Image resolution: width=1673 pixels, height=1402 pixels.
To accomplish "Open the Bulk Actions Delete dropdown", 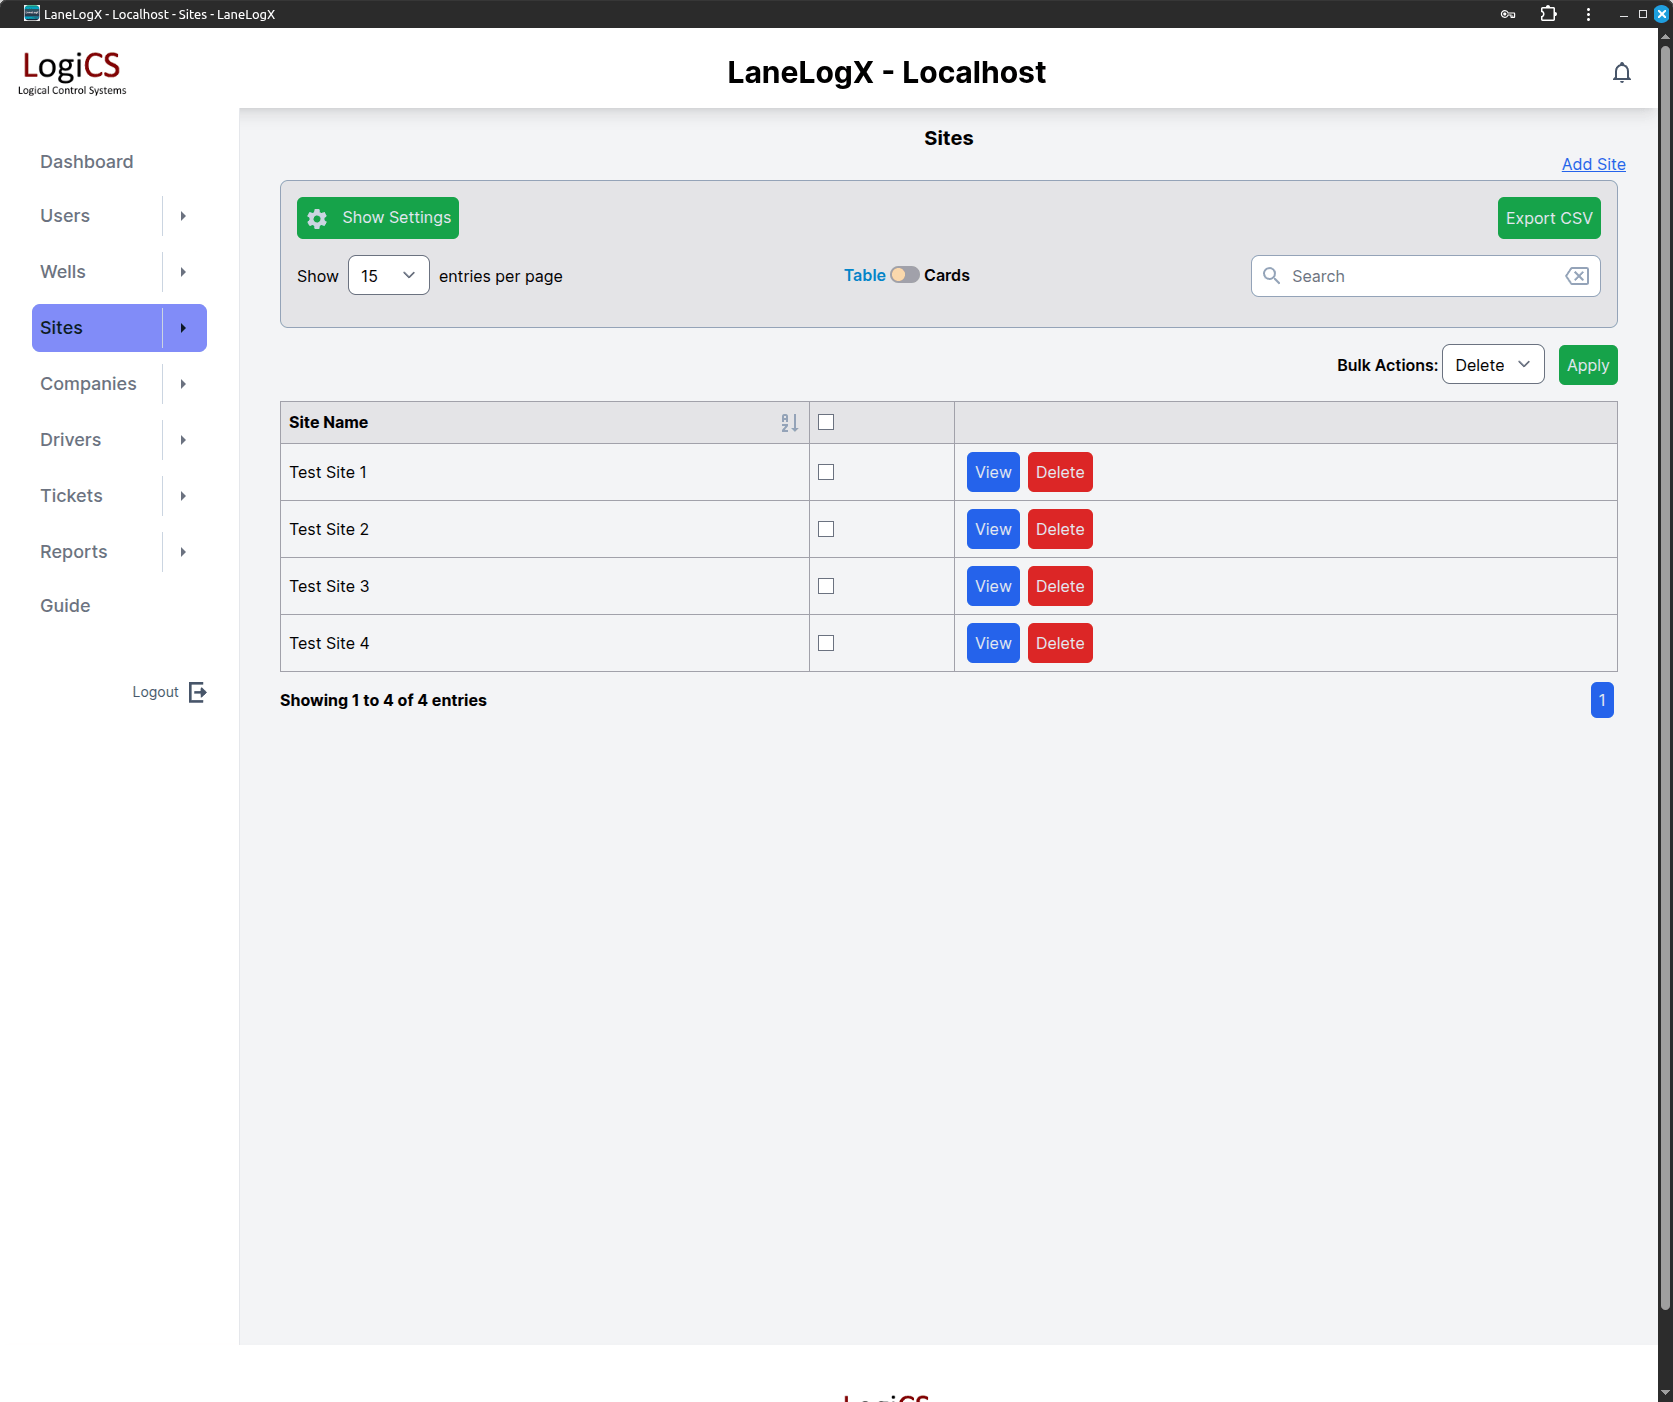I will click(x=1492, y=365).
